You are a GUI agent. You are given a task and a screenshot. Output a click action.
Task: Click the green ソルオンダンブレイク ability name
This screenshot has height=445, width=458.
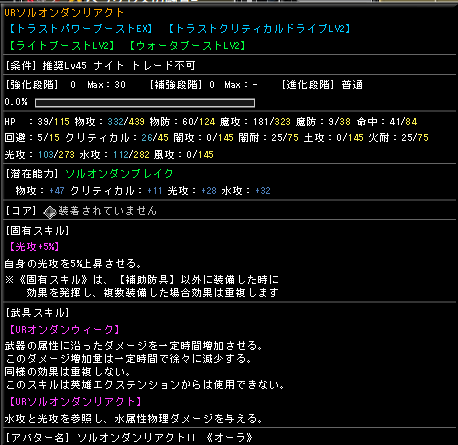(119, 174)
